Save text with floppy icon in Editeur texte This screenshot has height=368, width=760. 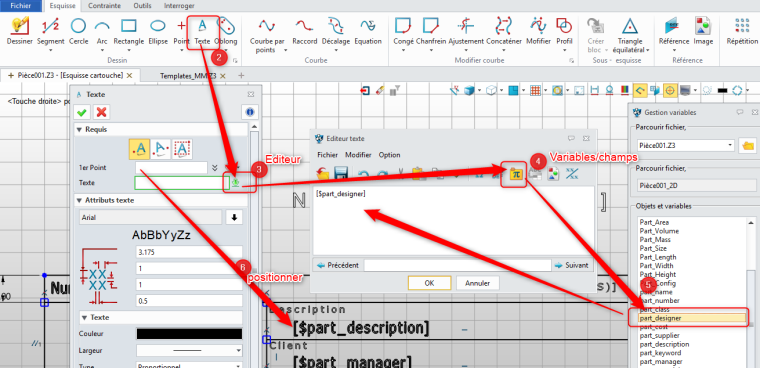pyautogui.click(x=342, y=174)
